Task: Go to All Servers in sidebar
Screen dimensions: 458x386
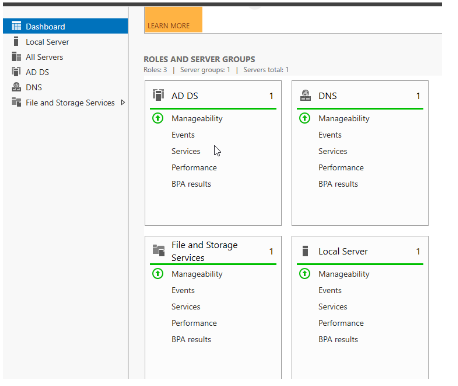Action: click(x=65, y=57)
